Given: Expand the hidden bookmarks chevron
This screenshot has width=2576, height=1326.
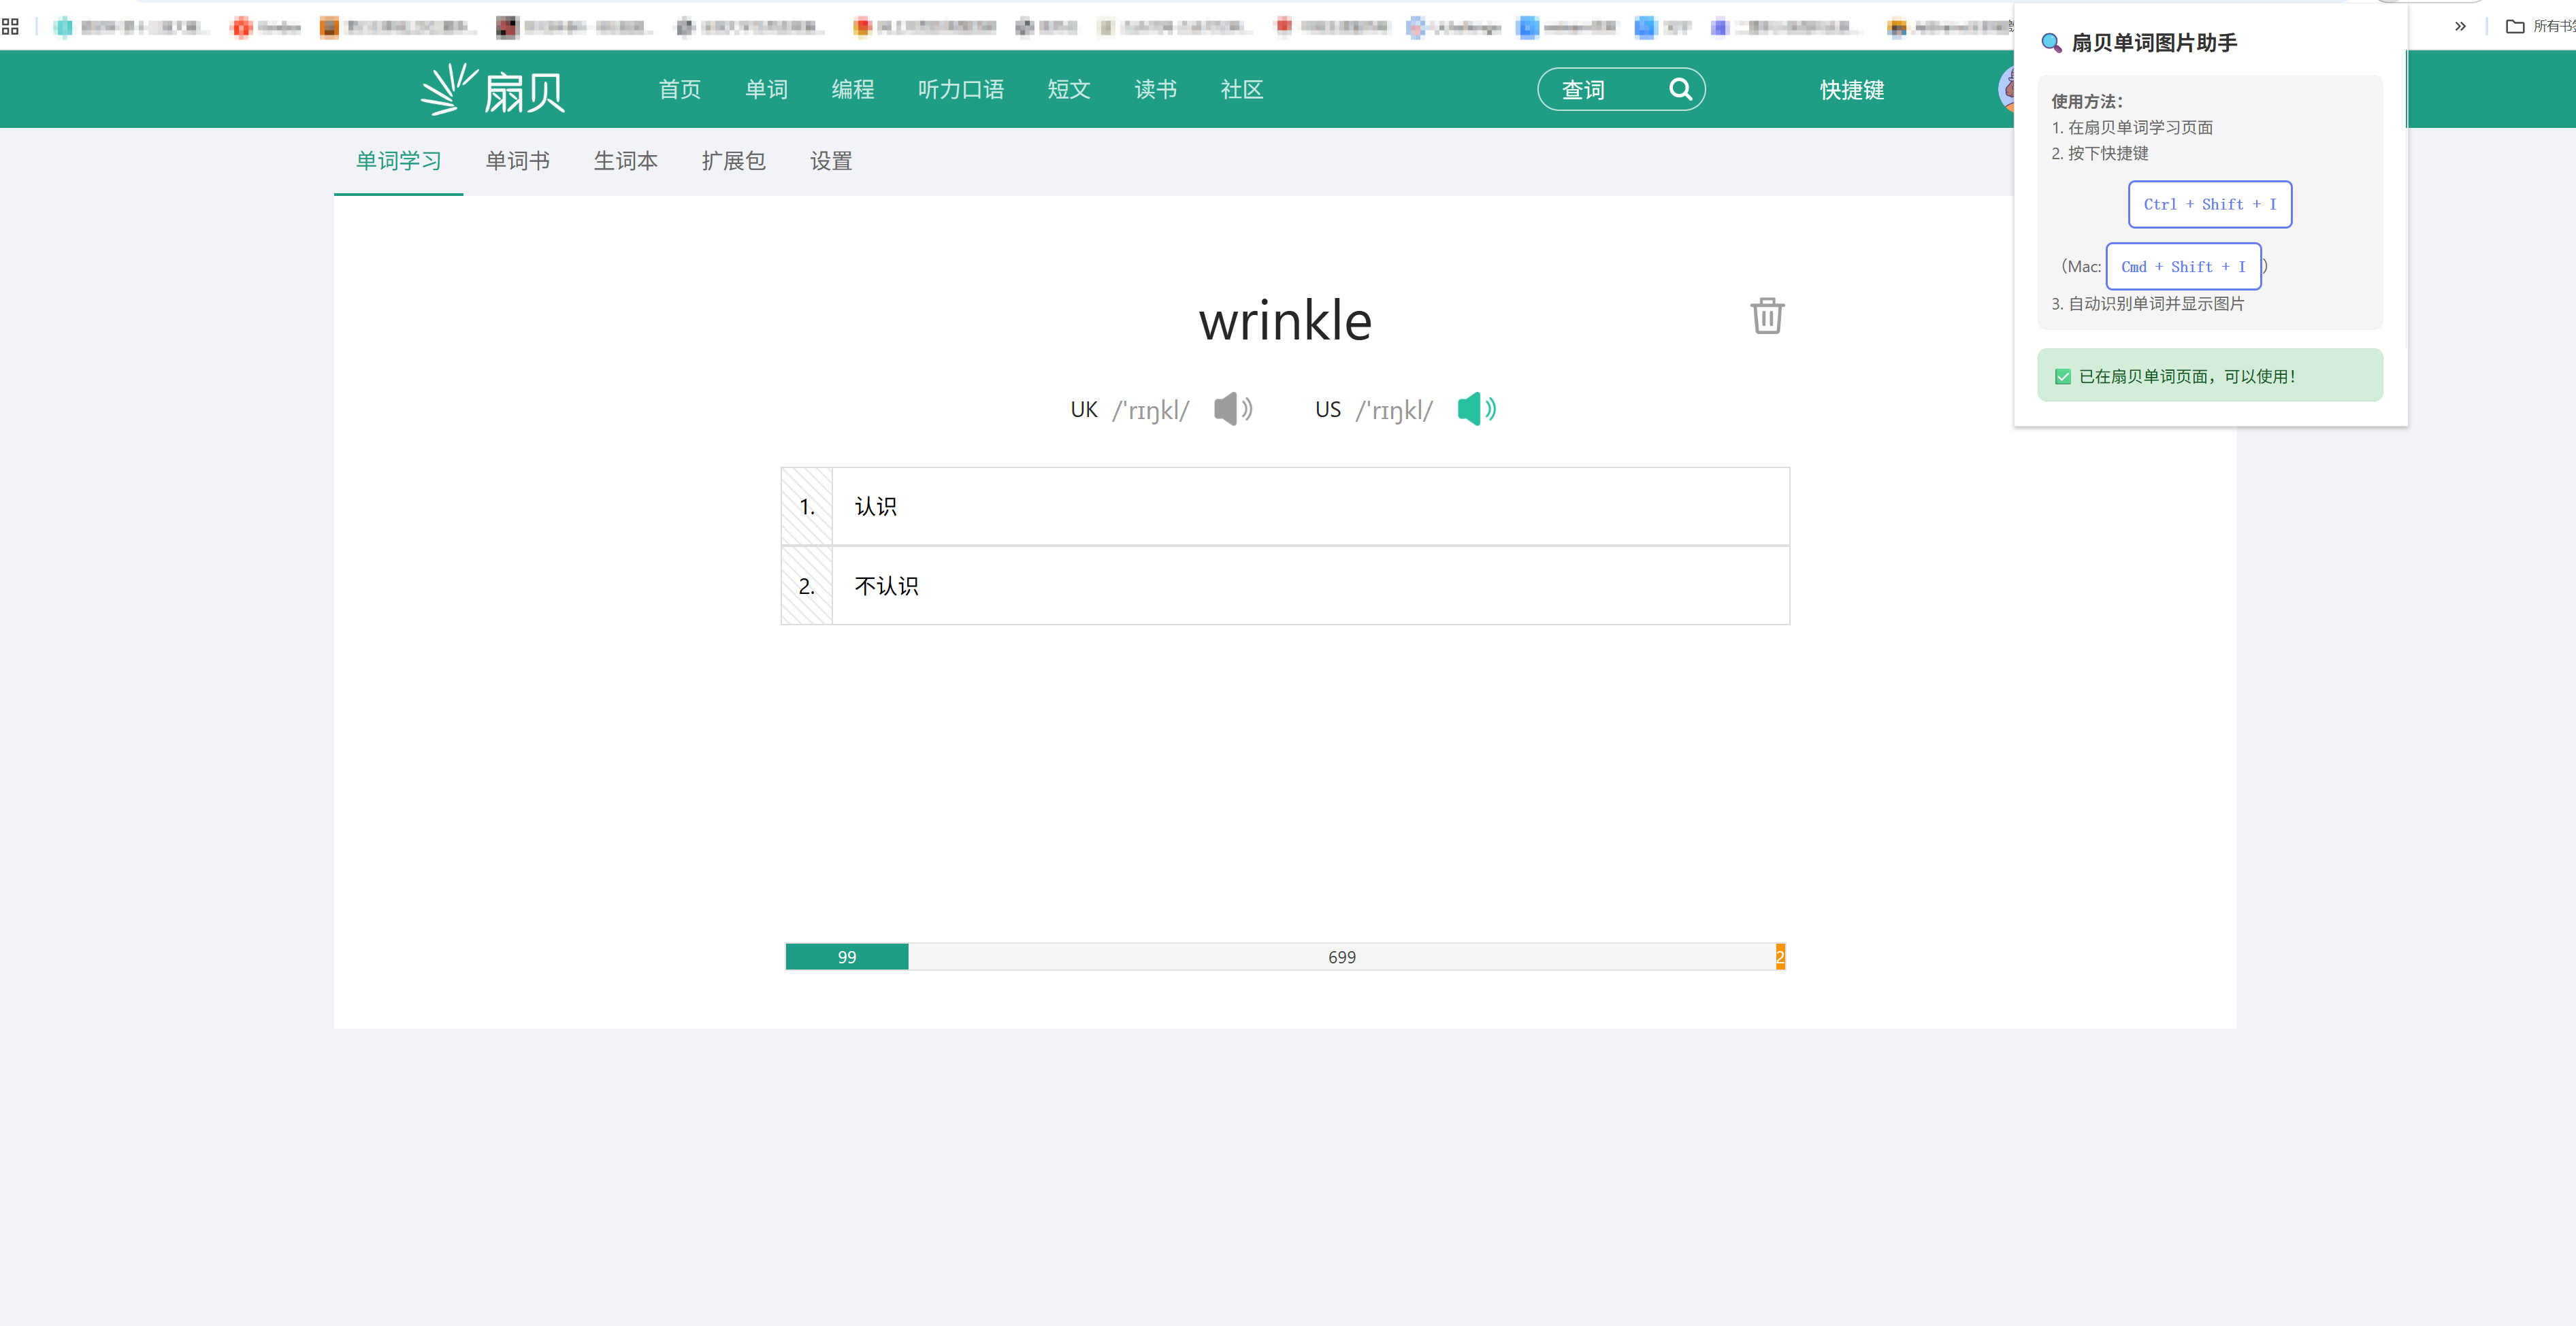Looking at the screenshot, I should [2460, 27].
